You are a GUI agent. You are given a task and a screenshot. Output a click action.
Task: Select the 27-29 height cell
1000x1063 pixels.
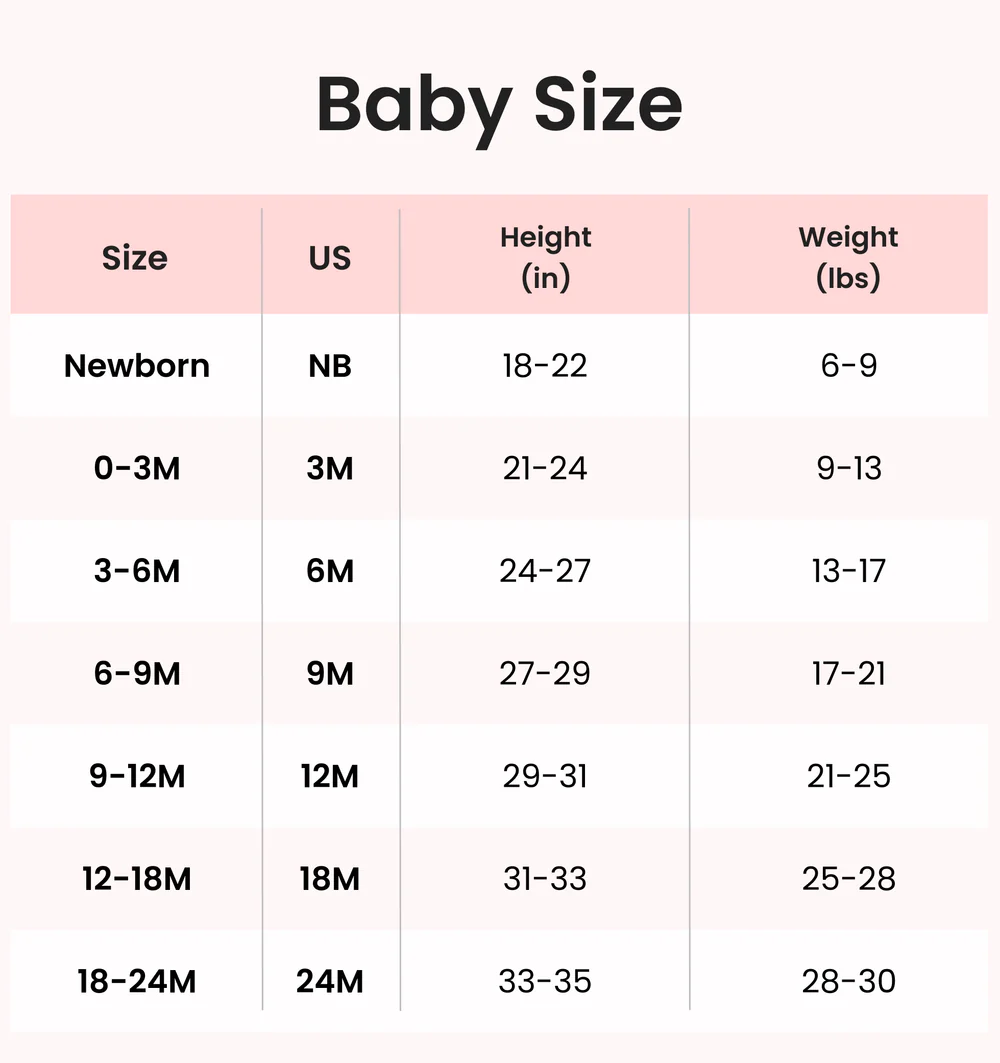(545, 674)
